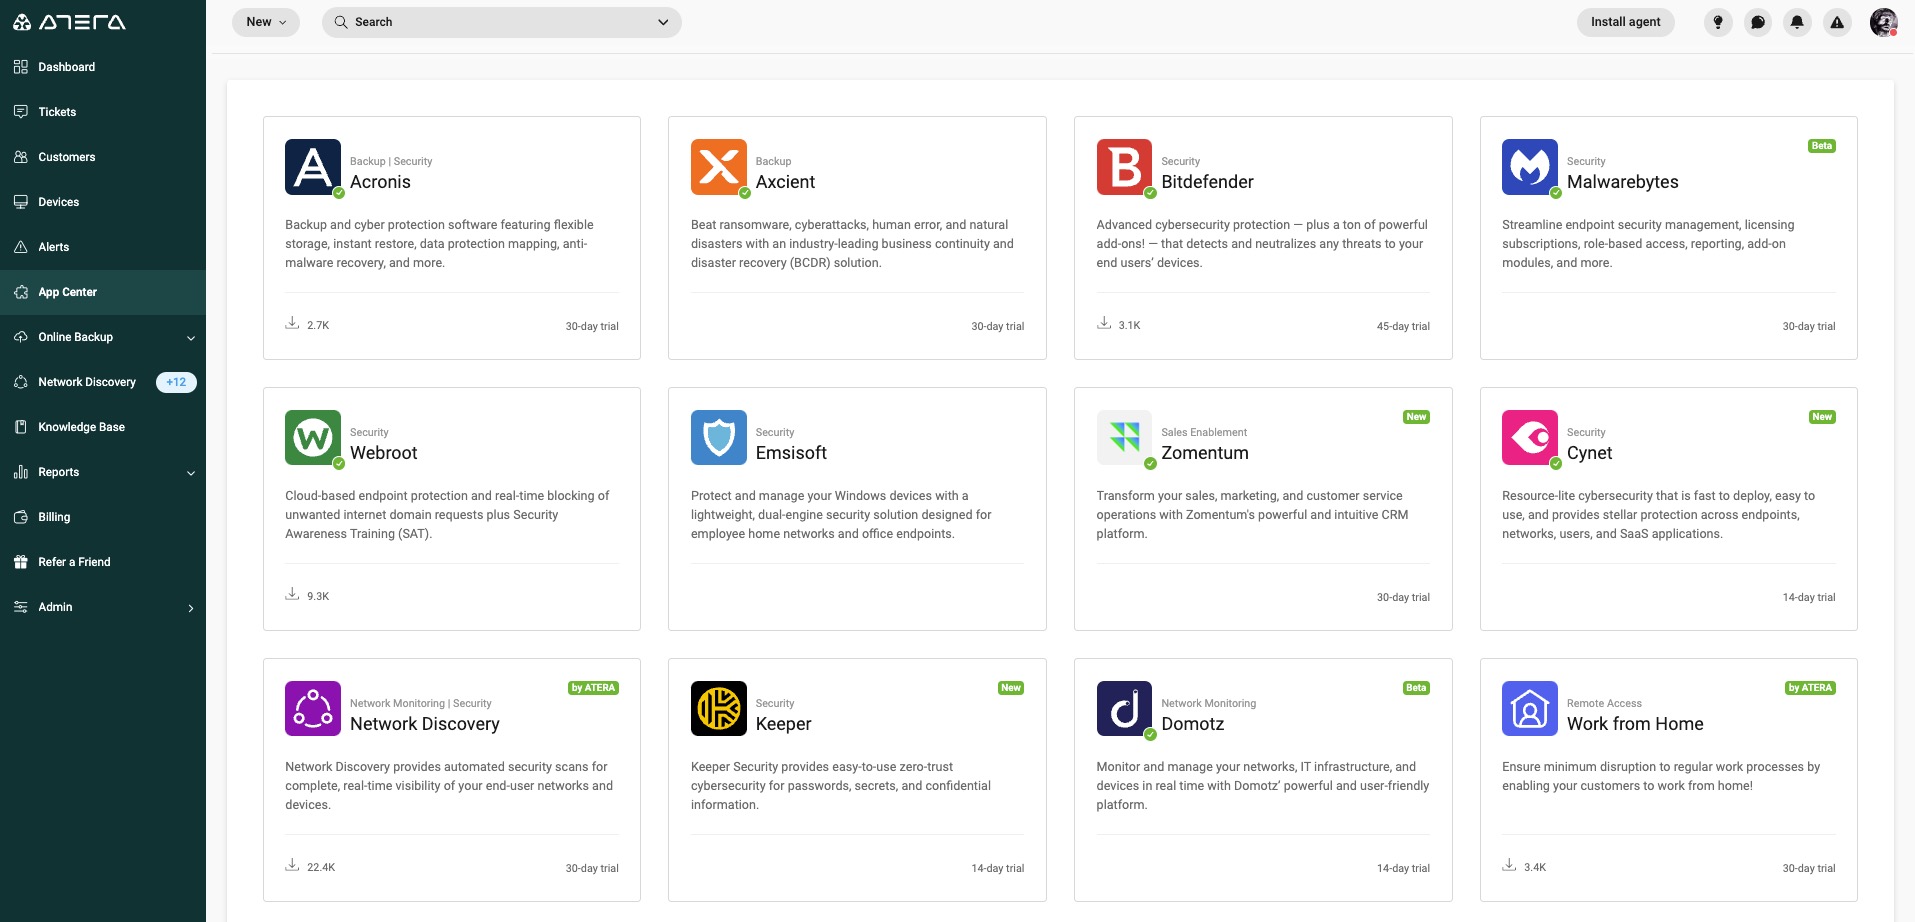The width and height of the screenshot is (1915, 922).
Task: Open the Devices sidebar icon
Action: click(x=21, y=202)
